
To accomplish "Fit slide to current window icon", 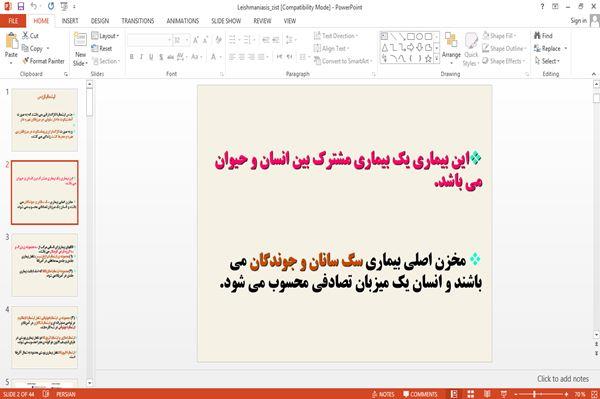I will [595, 394].
